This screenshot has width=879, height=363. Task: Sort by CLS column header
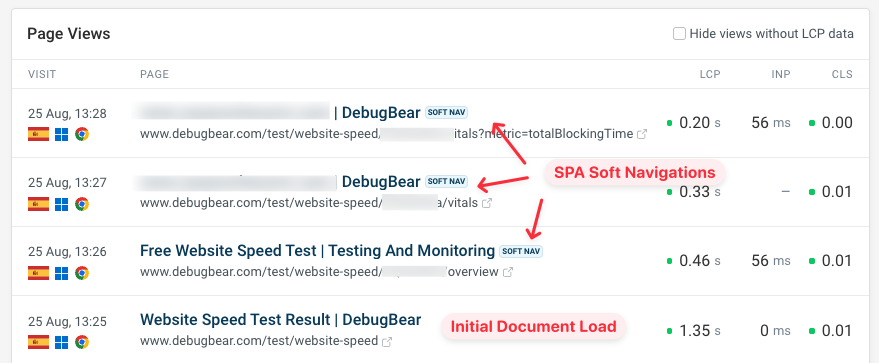click(x=842, y=74)
